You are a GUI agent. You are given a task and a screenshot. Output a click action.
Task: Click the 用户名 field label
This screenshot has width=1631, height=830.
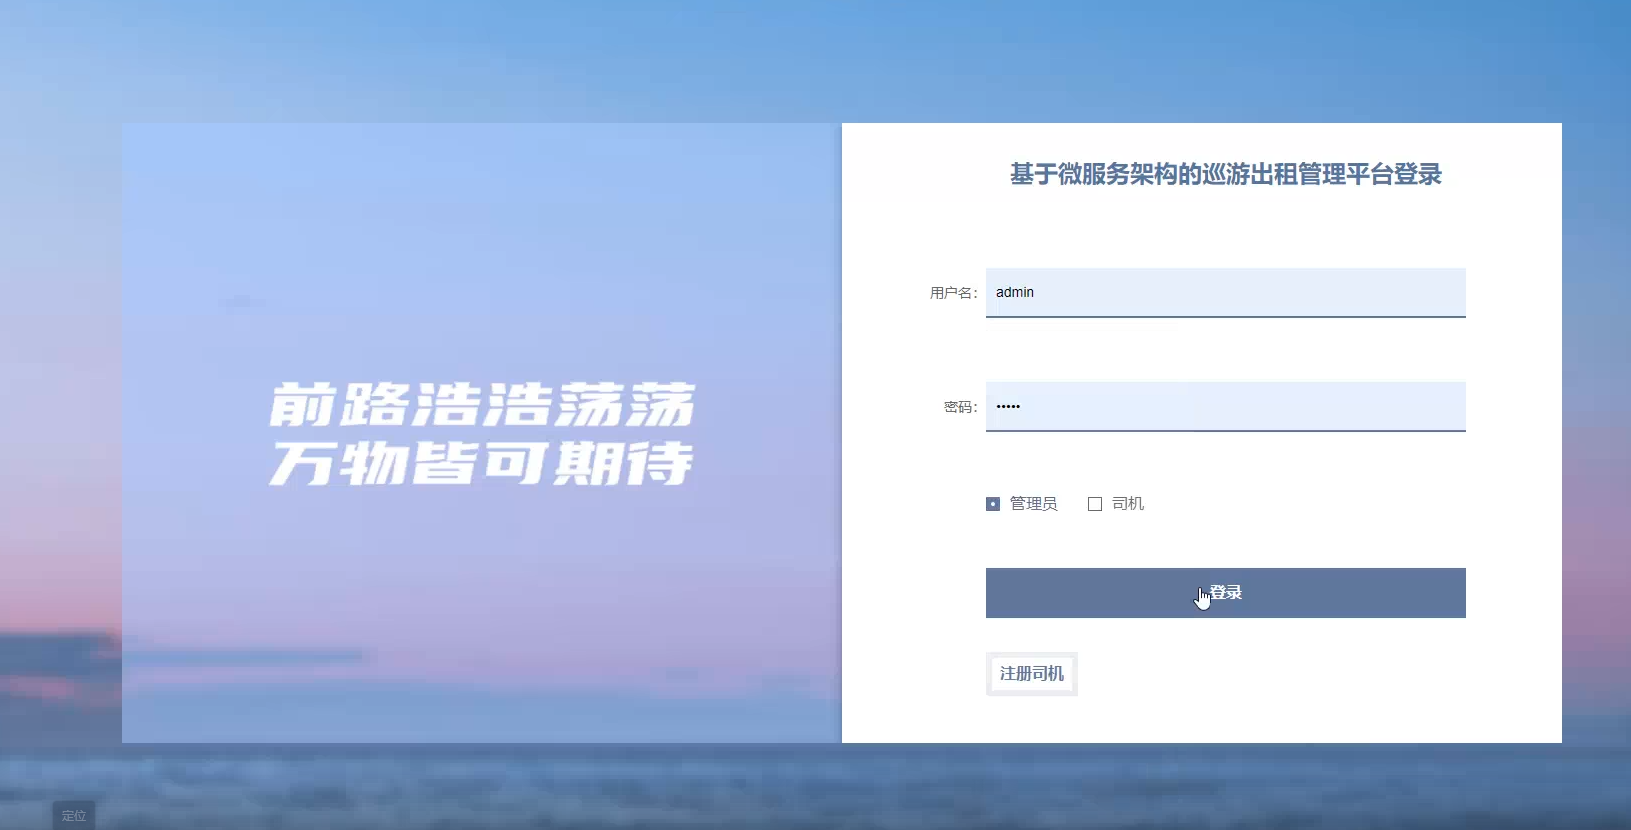click(x=953, y=293)
